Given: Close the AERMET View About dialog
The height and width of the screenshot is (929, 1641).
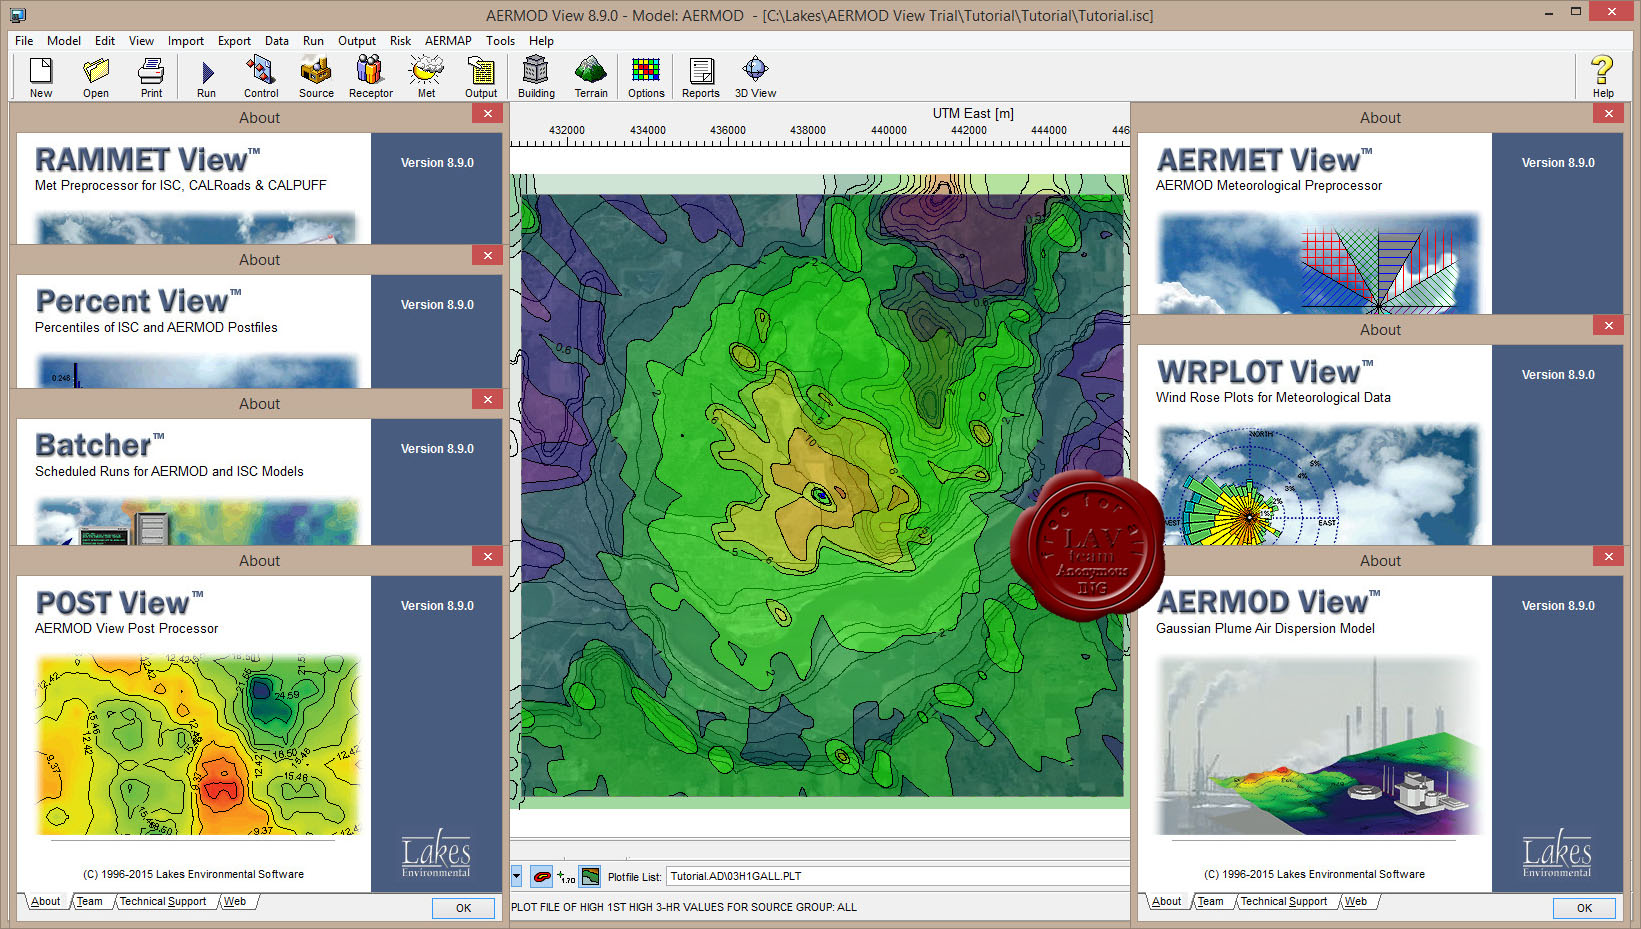Looking at the screenshot, I should [x=1608, y=114].
